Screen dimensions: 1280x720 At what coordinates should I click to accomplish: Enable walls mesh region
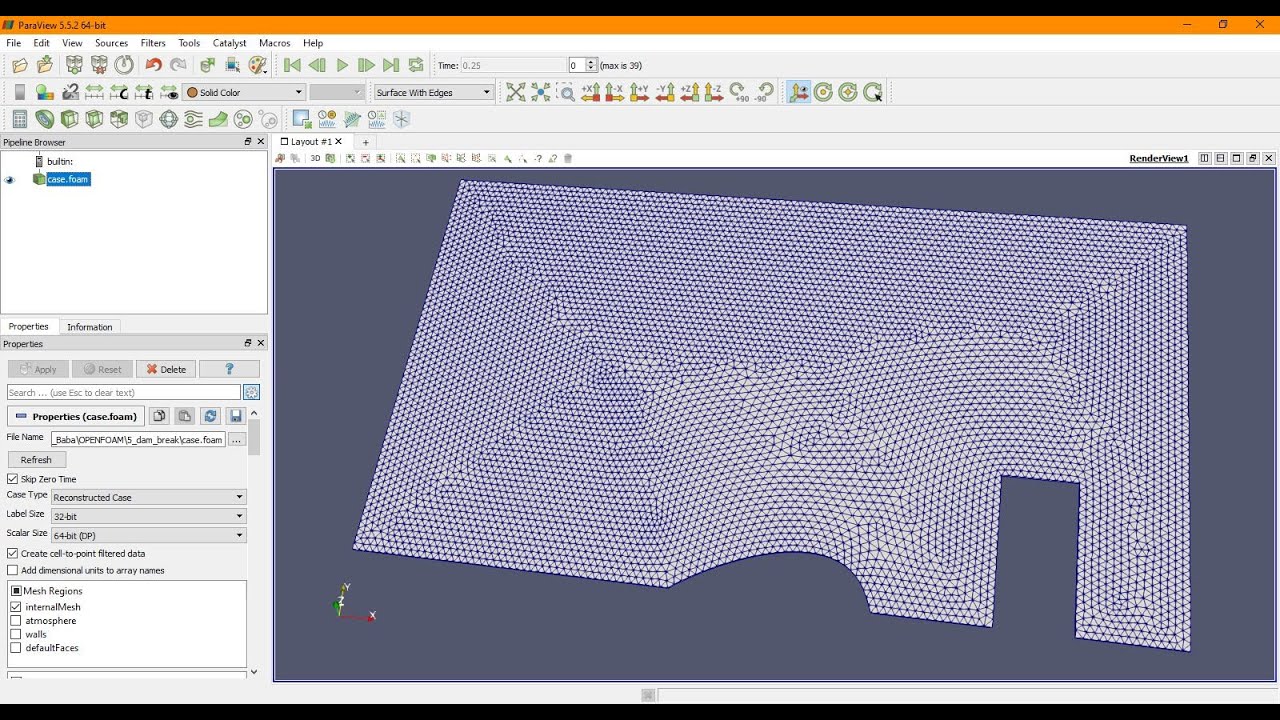[16, 634]
